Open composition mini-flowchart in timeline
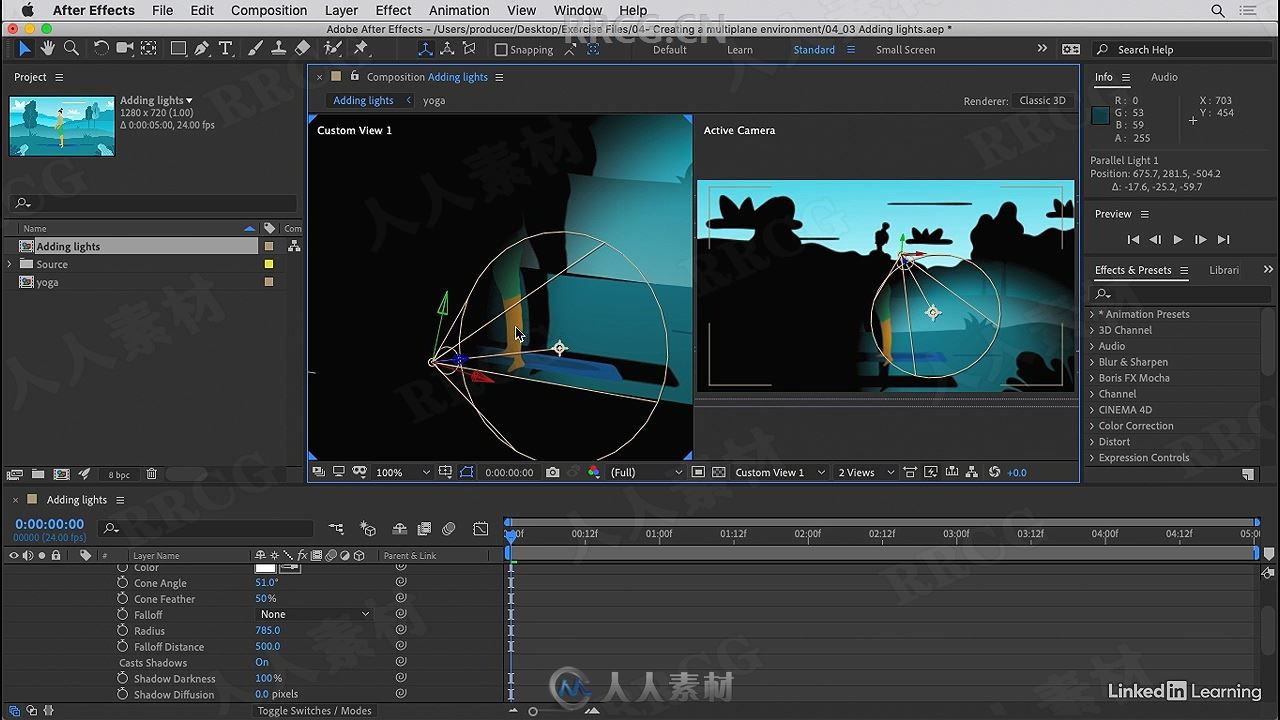Screen dimensions: 1280x720 [336, 529]
